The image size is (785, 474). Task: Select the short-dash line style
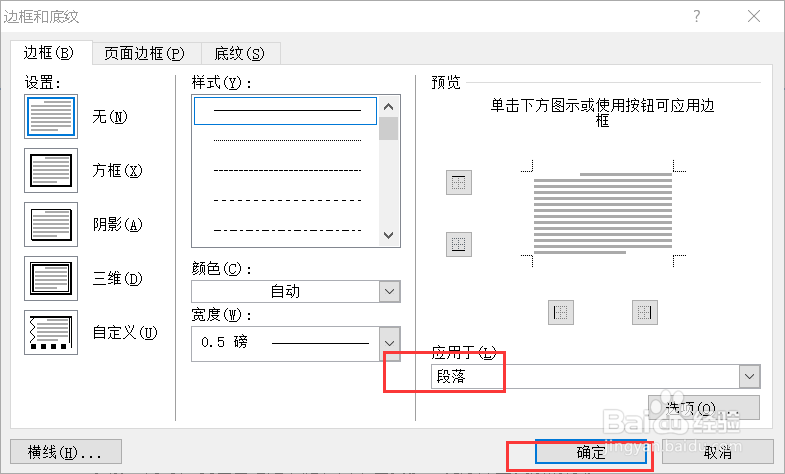coord(287,171)
